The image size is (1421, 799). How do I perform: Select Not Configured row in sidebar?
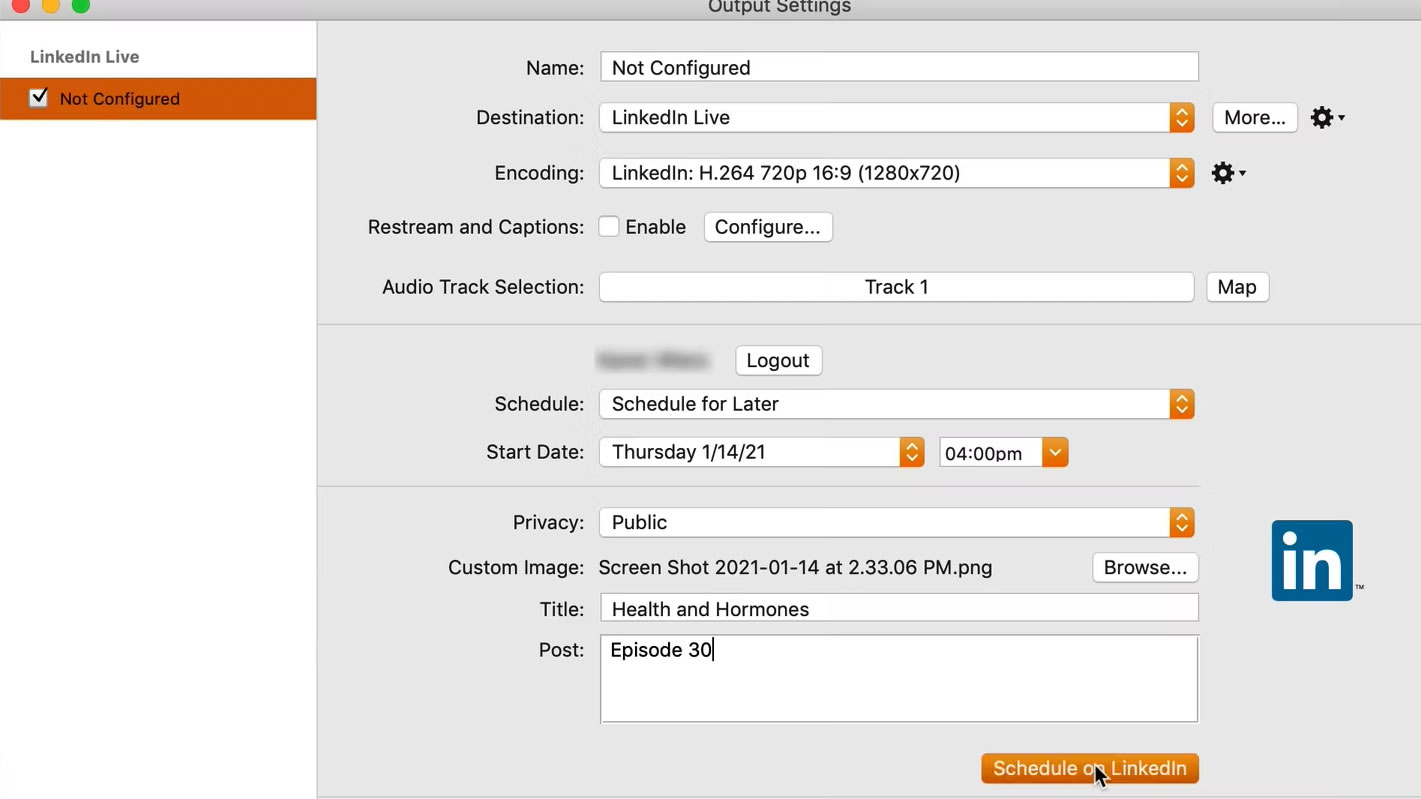tap(158, 99)
